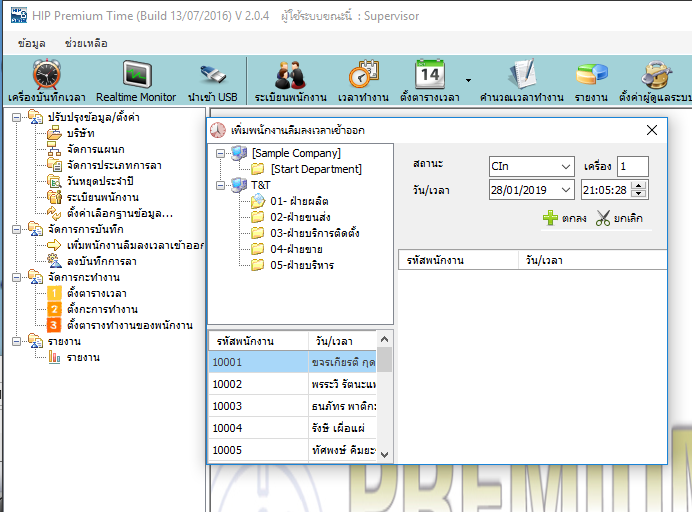Select employee row 10002
This screenshot has width=698, height=512.
click(x=292, y=384)
